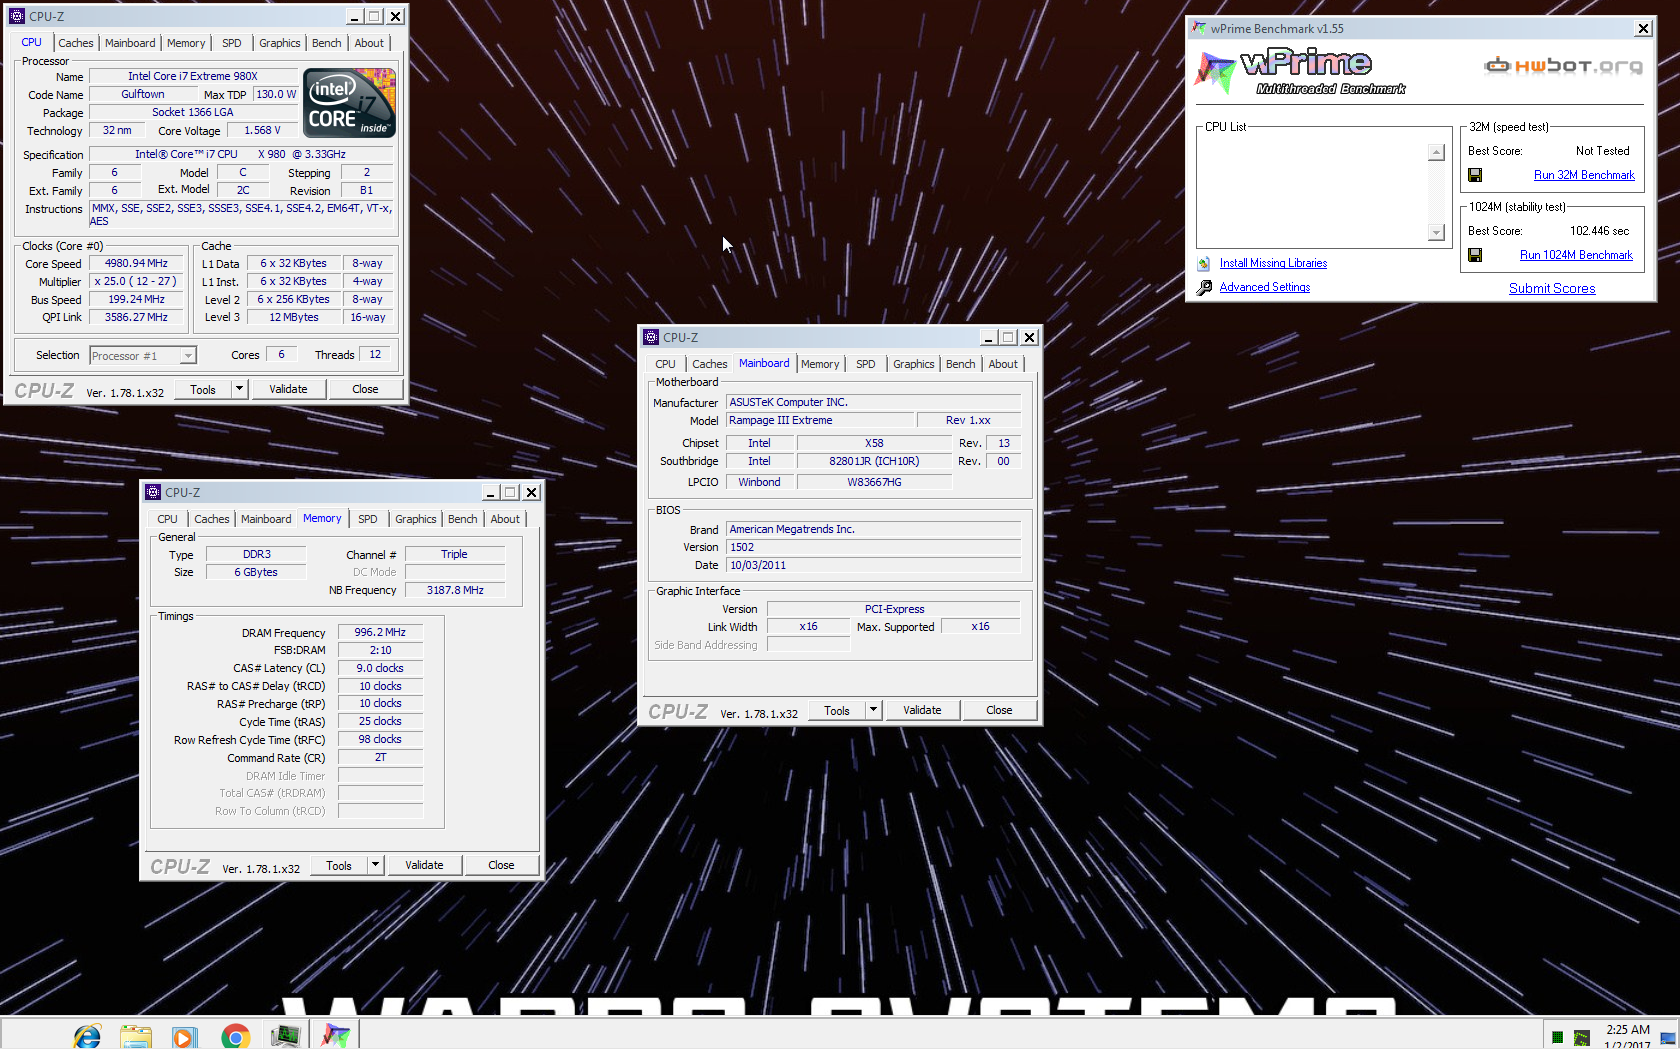Viewport: 1680px width, 1050px height.
Task: Open CPU tab in Mainboard window
Action: (665, 364)
